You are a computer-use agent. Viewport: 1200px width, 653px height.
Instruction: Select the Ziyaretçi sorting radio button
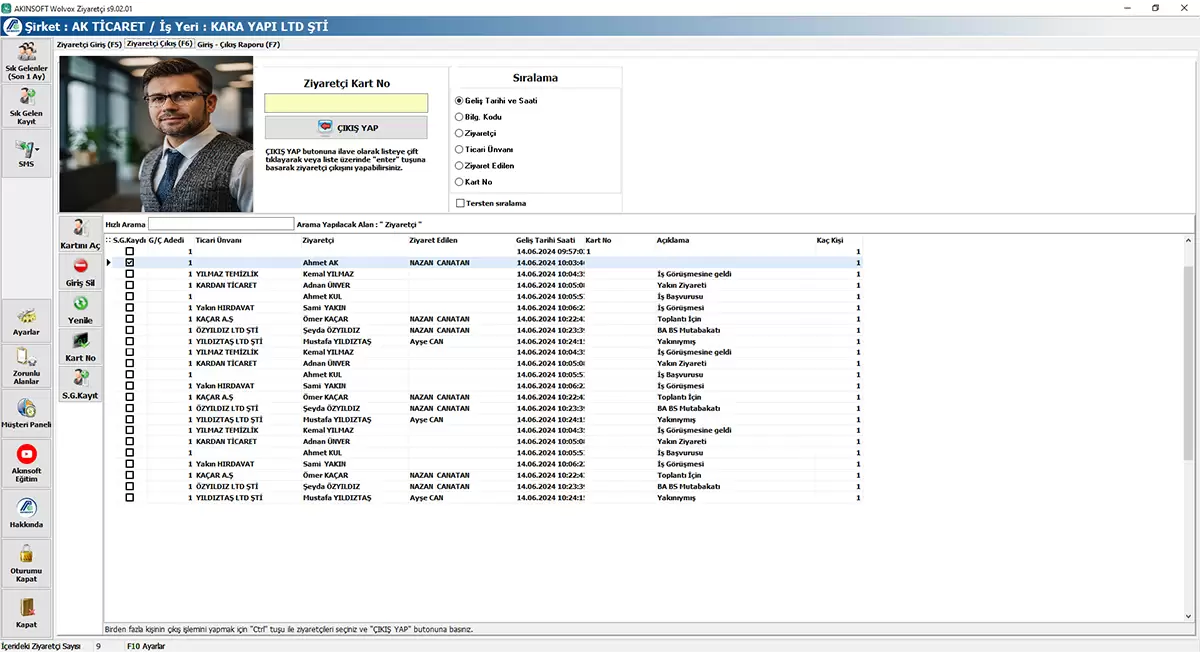coord(459,133)
